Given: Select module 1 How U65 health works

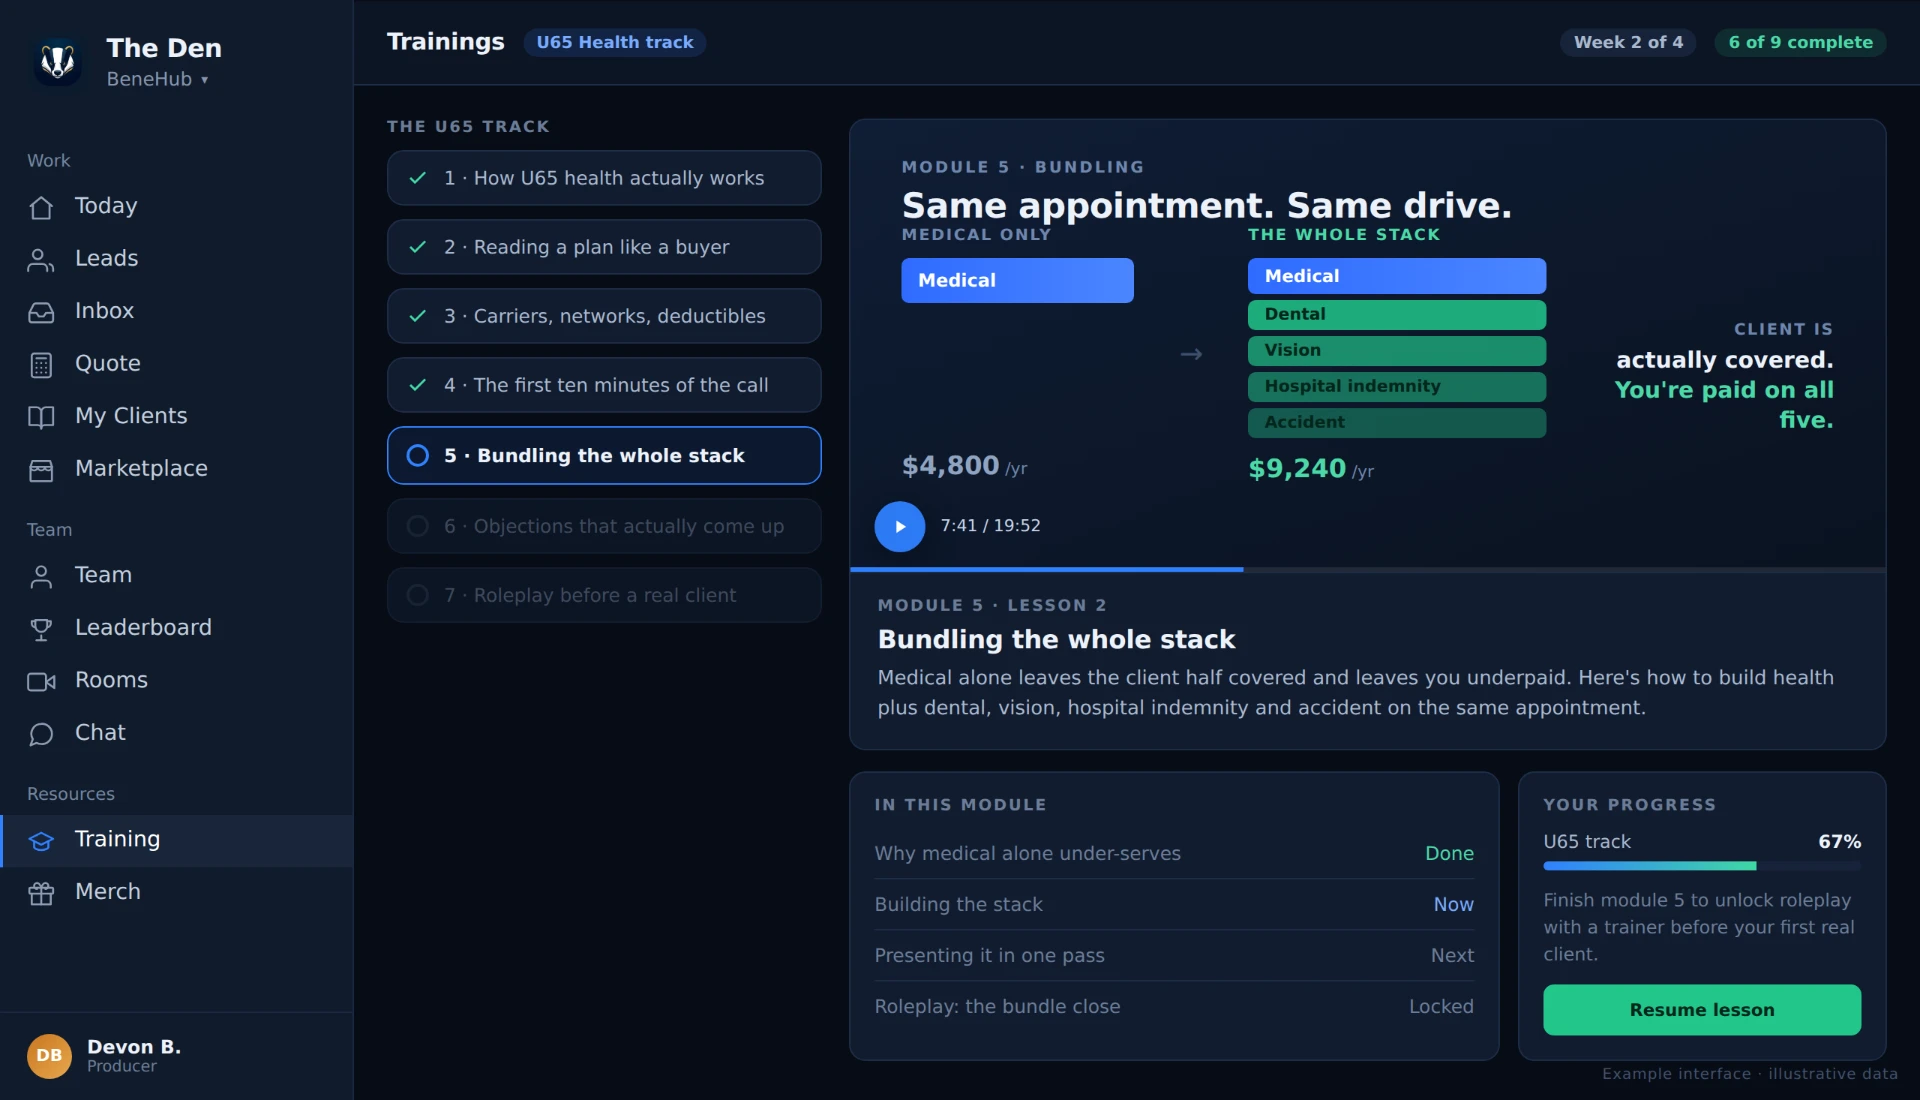Looking at the screenshot, I should (604, 178).
